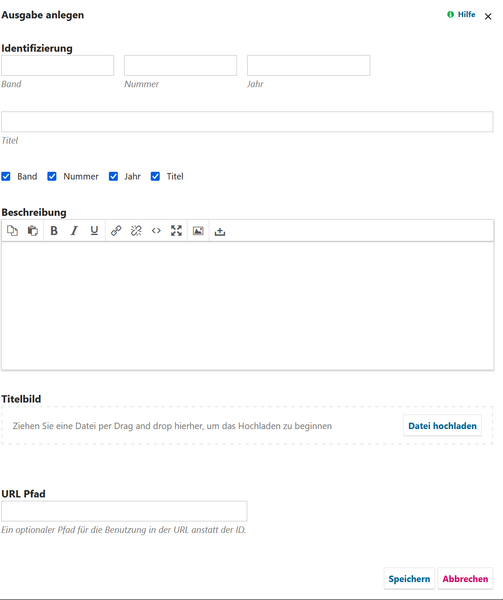The width and height of the screenshot is (503, 600).
Task: Uncheck the Jahr checkbox
Action: pos(113,176)
